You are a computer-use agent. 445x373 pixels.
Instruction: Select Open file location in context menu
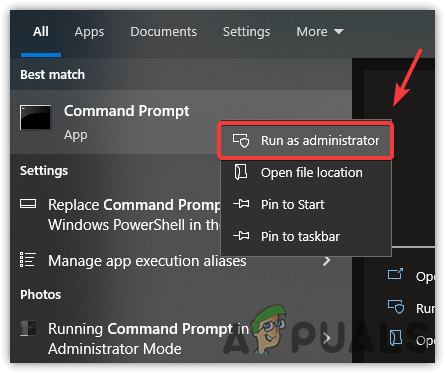coord(306,173)
